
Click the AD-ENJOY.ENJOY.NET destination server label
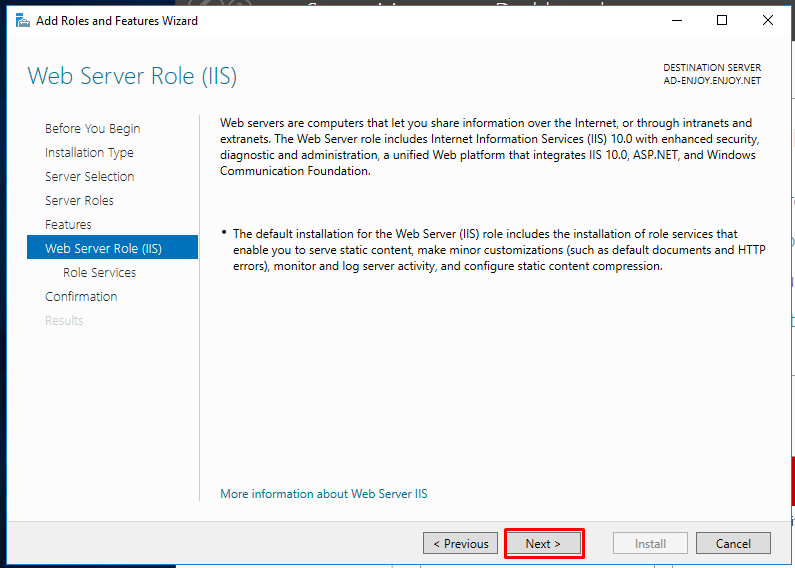point(712,81)
